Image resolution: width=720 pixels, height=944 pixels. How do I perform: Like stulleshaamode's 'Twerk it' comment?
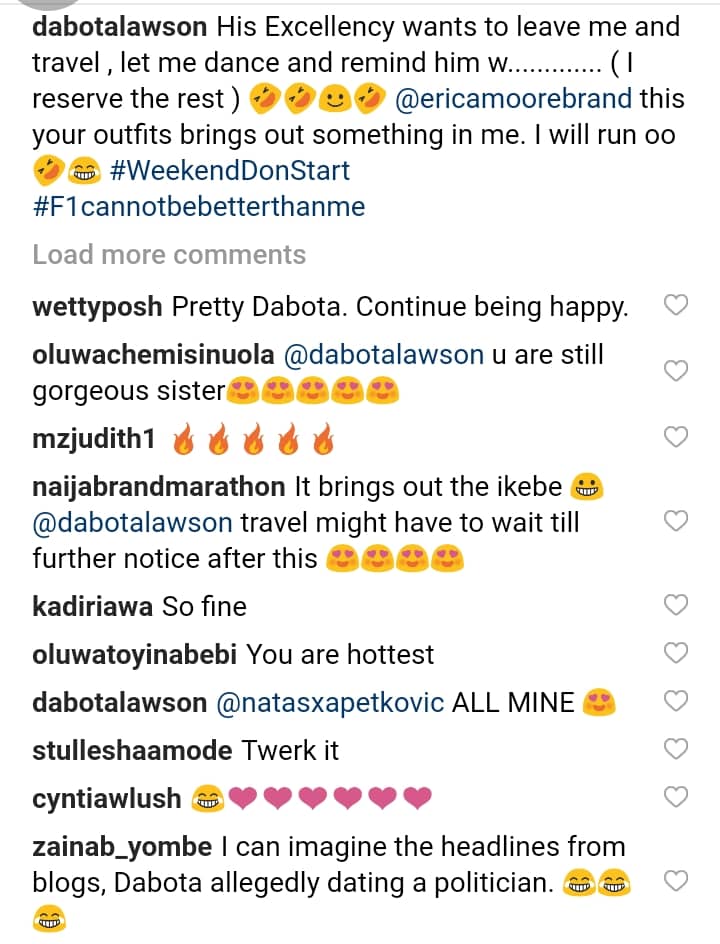676,749
